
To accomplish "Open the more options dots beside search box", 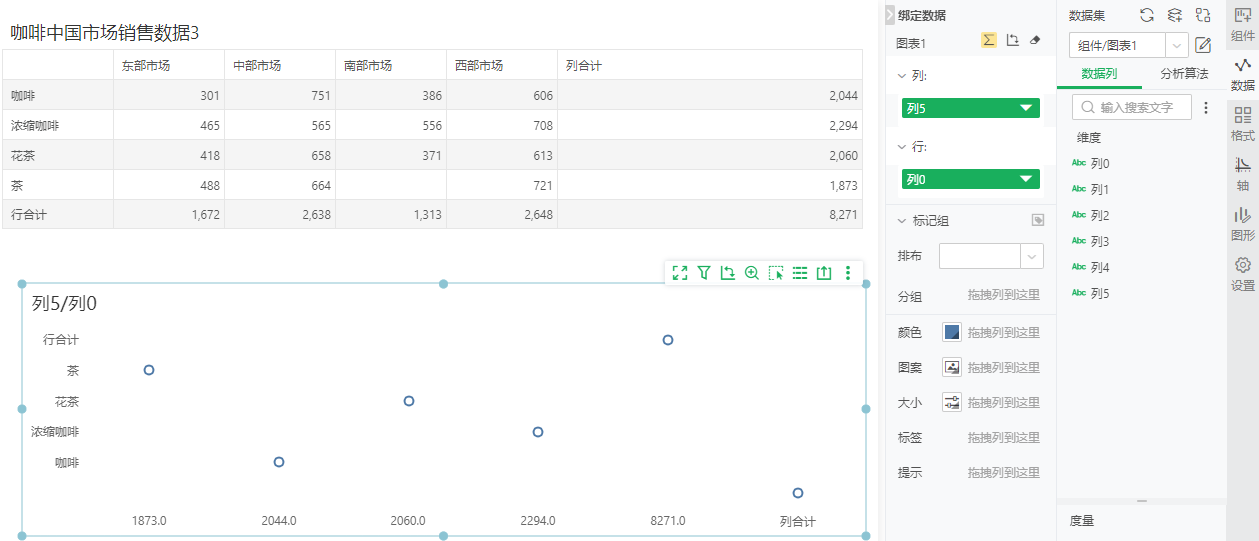I will [1205, 107].
